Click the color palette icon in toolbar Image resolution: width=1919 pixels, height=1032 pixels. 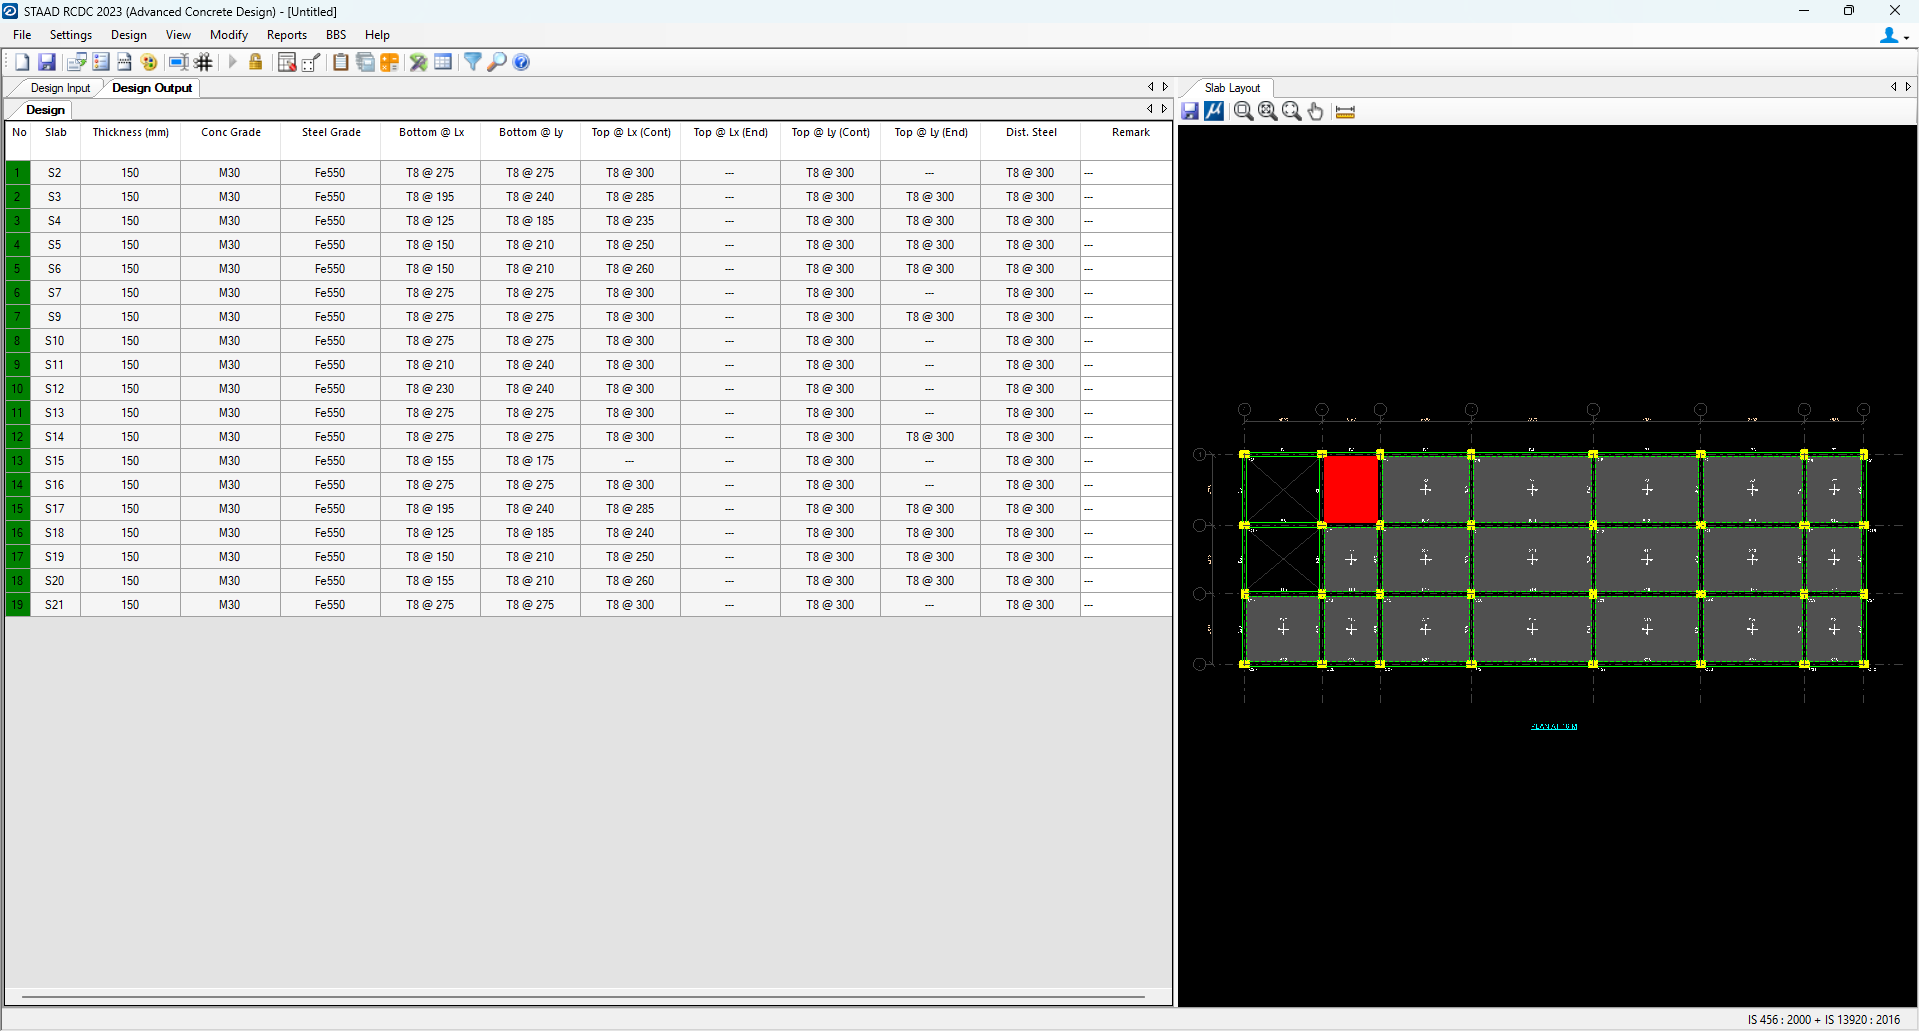[149, 62]
